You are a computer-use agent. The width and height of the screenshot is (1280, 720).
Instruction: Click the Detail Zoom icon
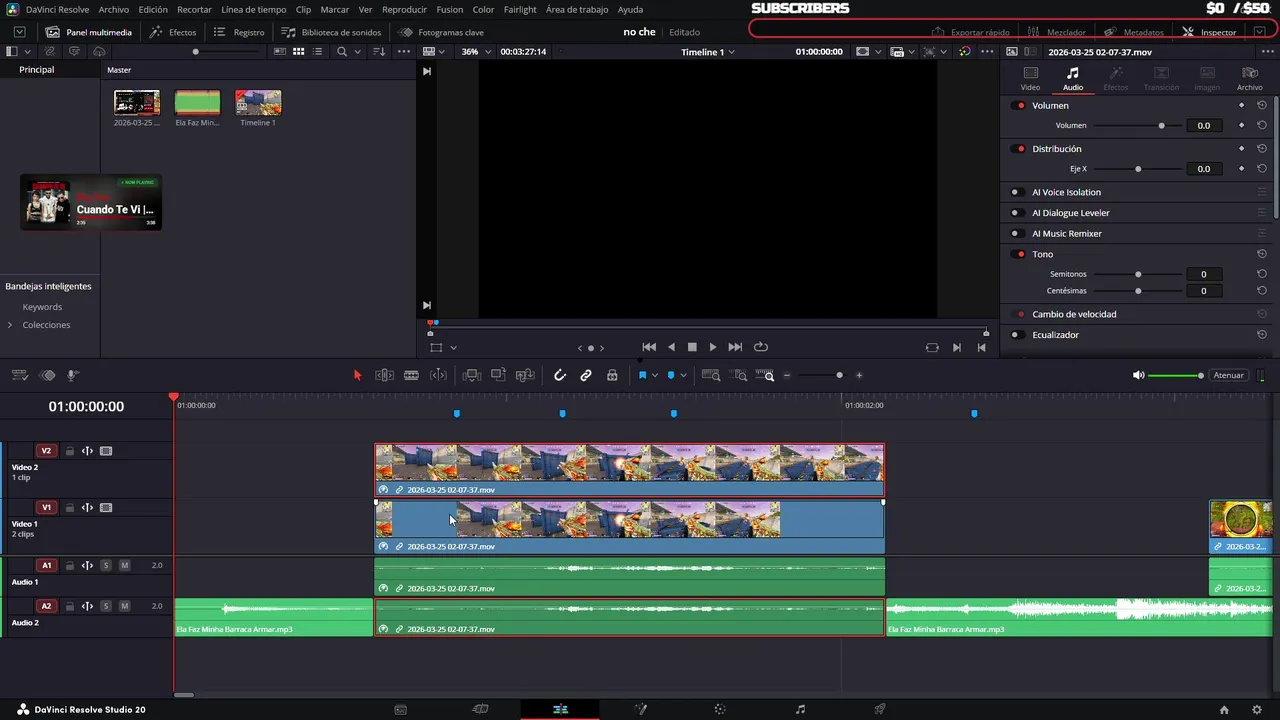point(740,375)
